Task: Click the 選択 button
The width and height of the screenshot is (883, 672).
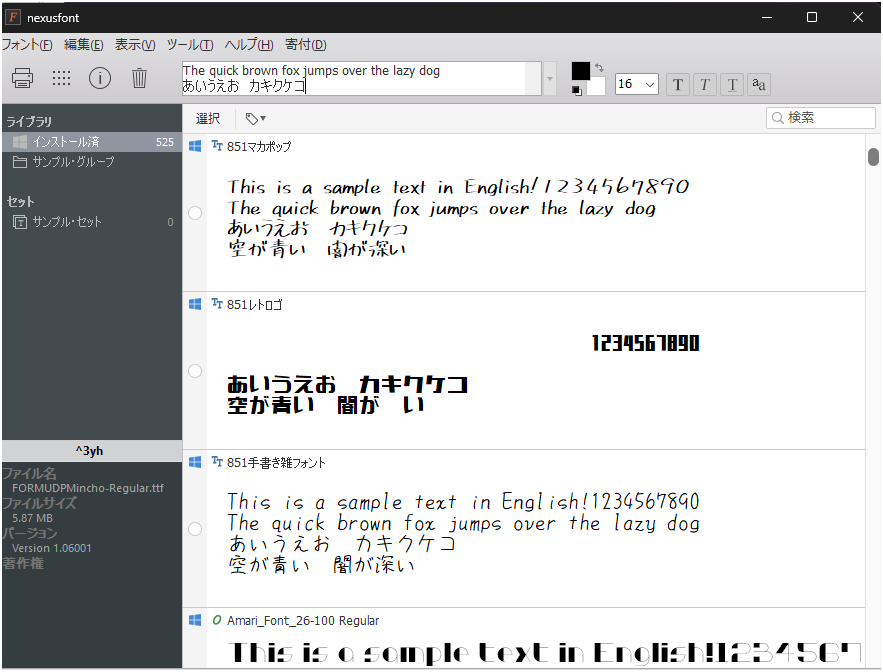Action: click(x=207, y=118)
